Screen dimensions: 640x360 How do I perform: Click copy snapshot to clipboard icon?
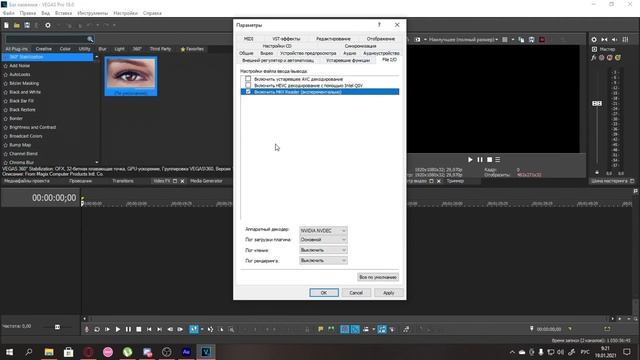521,40
